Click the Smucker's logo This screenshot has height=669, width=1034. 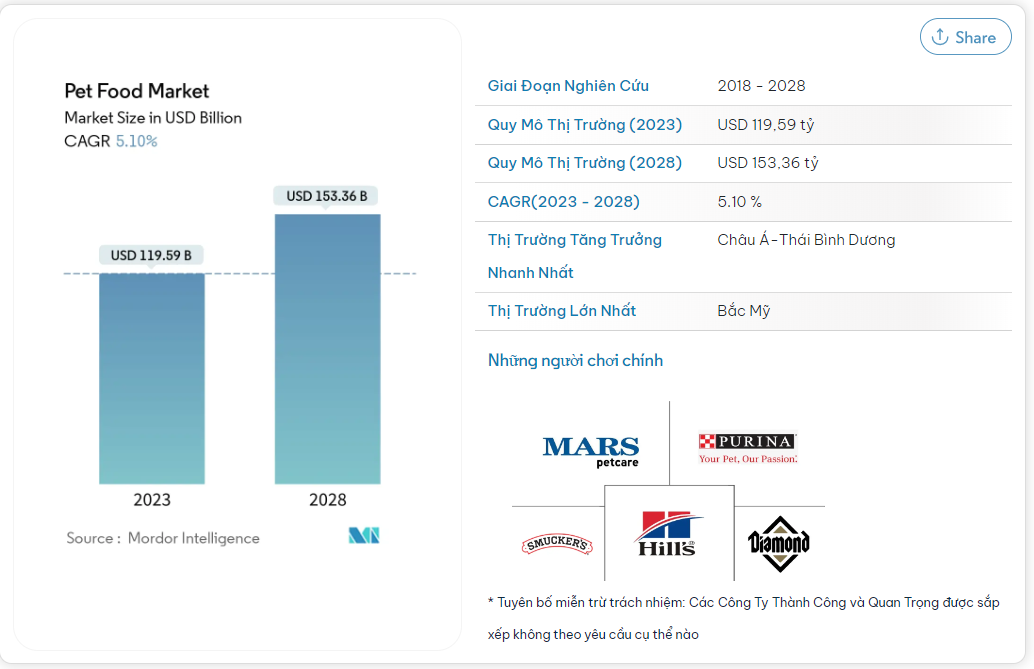tap(556, 545)
